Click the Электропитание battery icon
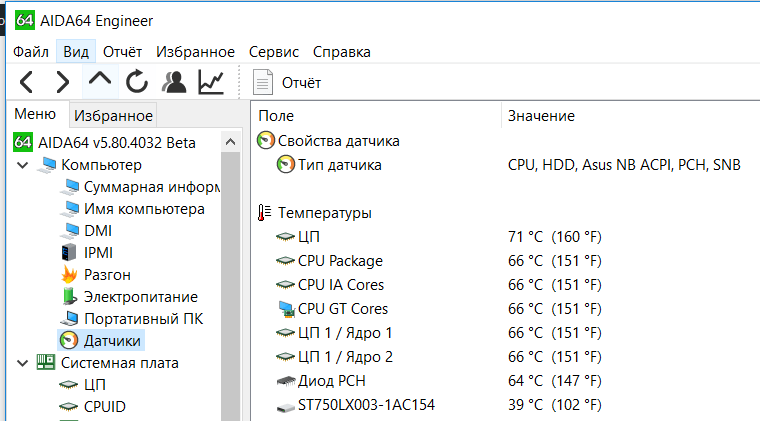The width and height of the screenshot is (760, 421). click(70, 296)
